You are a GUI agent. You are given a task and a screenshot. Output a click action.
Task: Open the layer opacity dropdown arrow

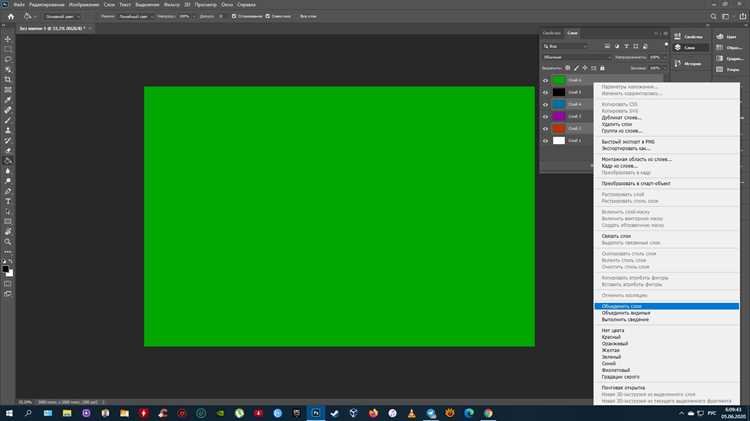pos(664,57)
